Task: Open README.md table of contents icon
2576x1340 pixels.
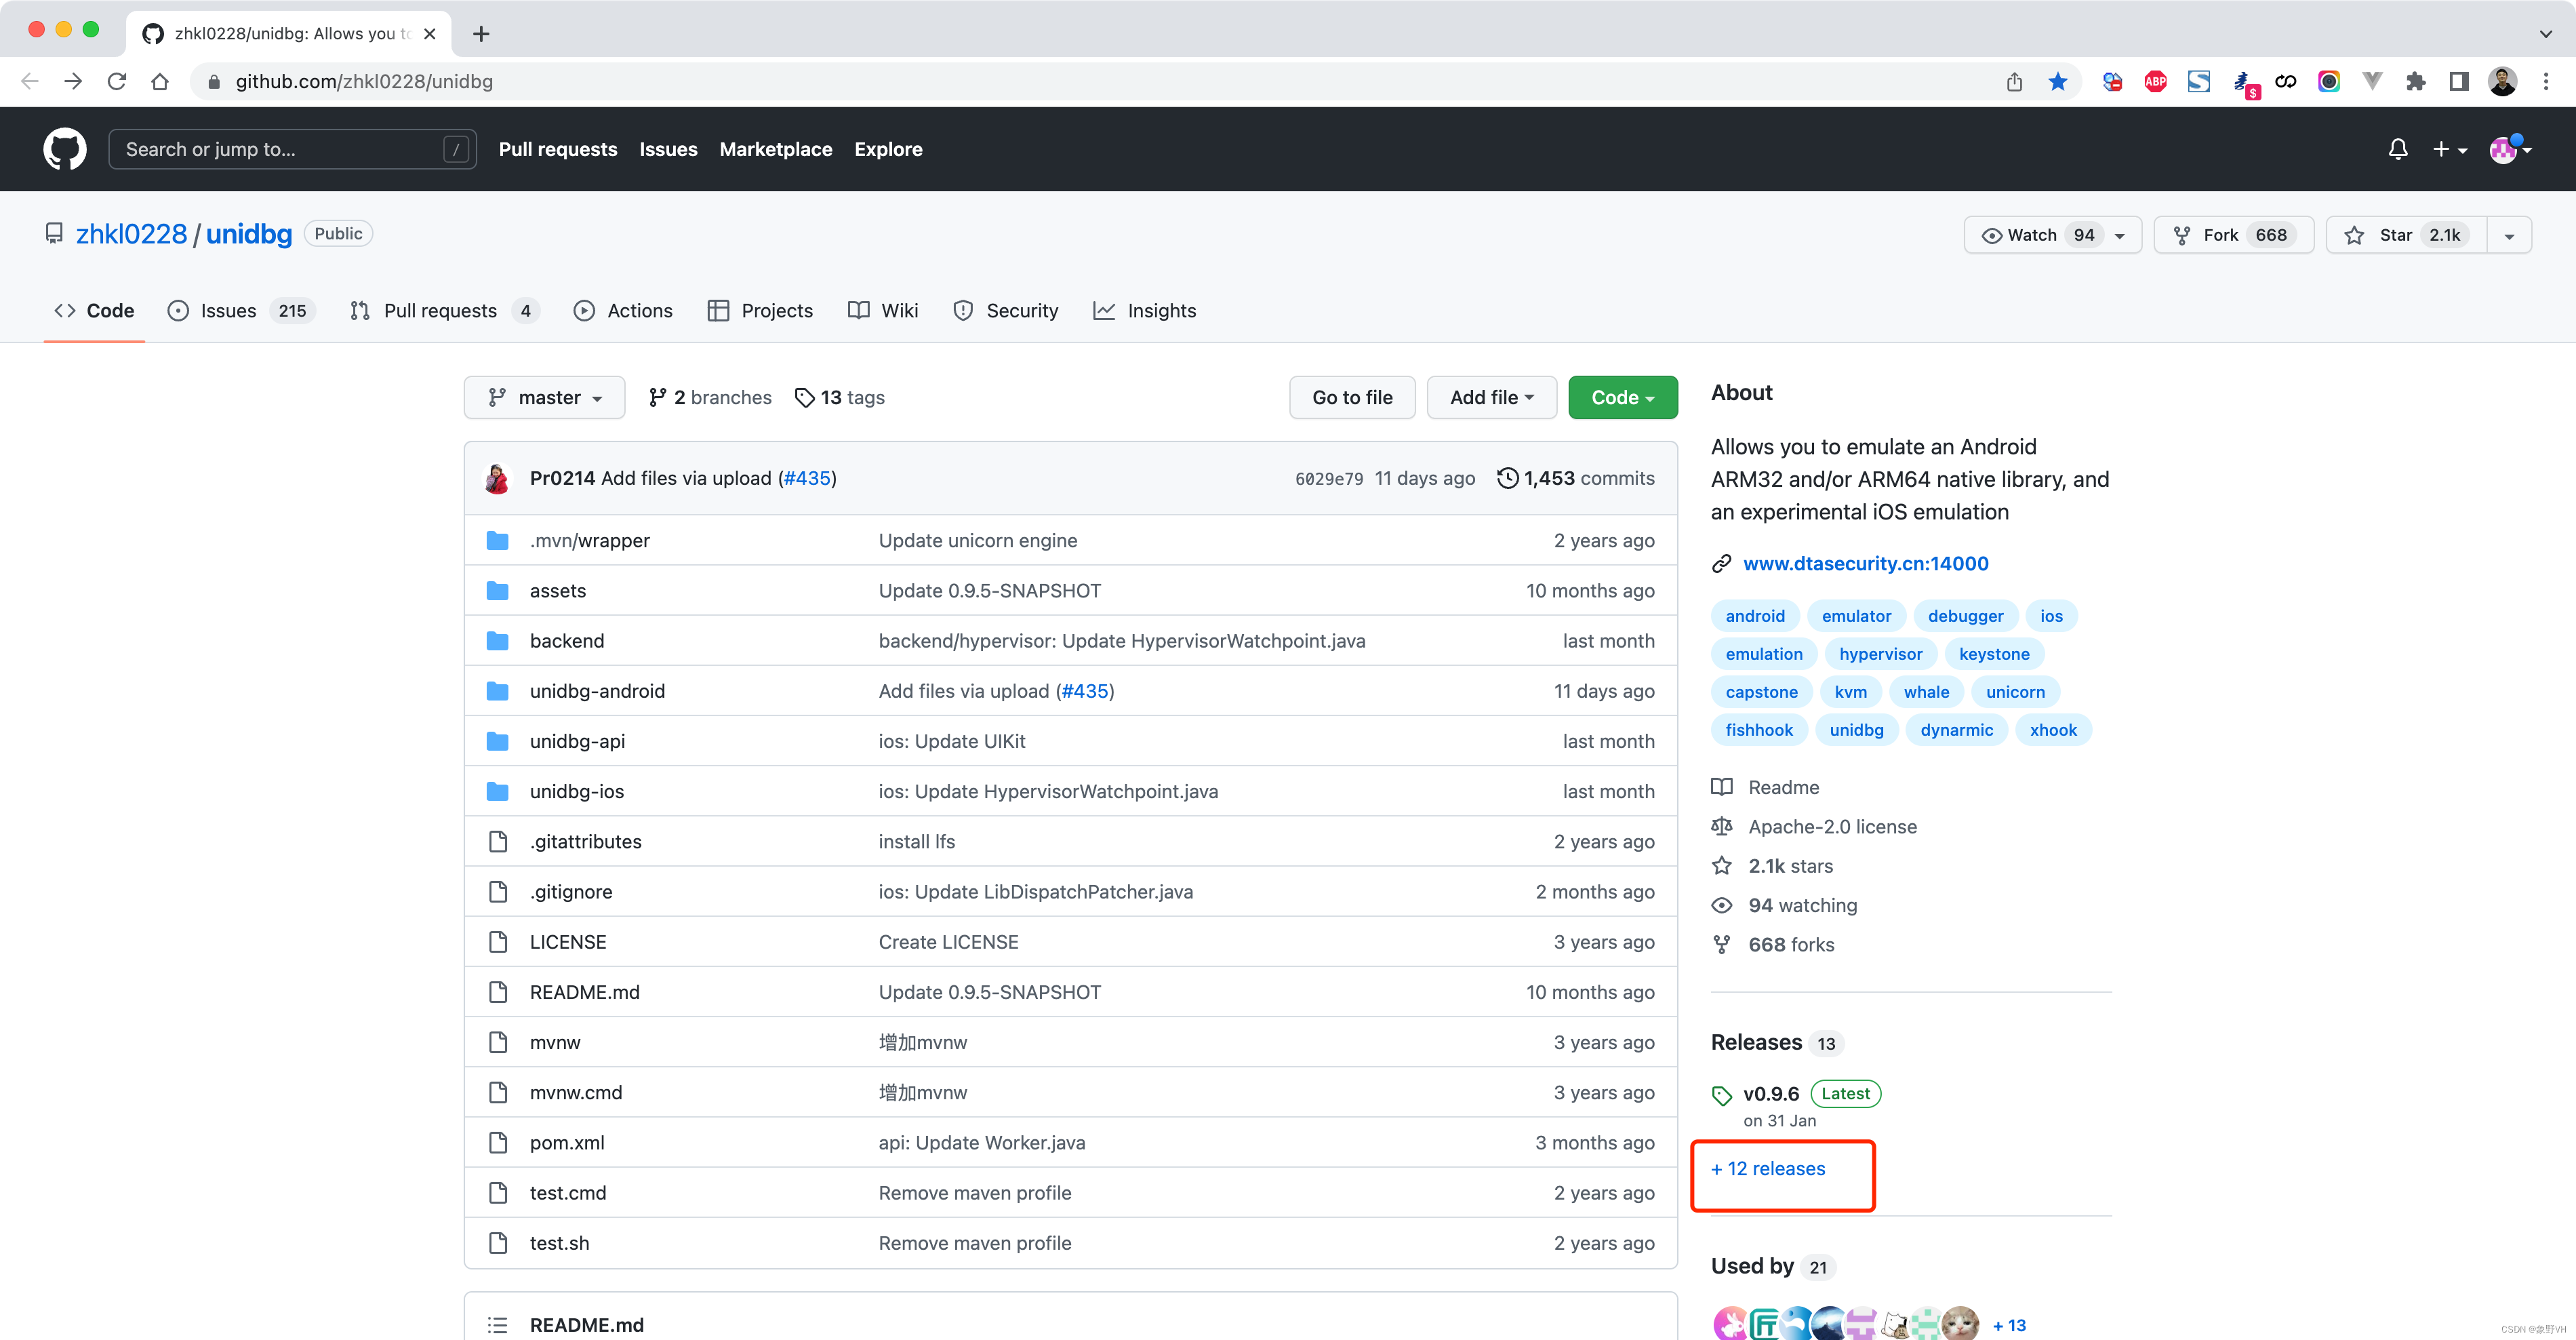Action: click(x=497, y=1324)
